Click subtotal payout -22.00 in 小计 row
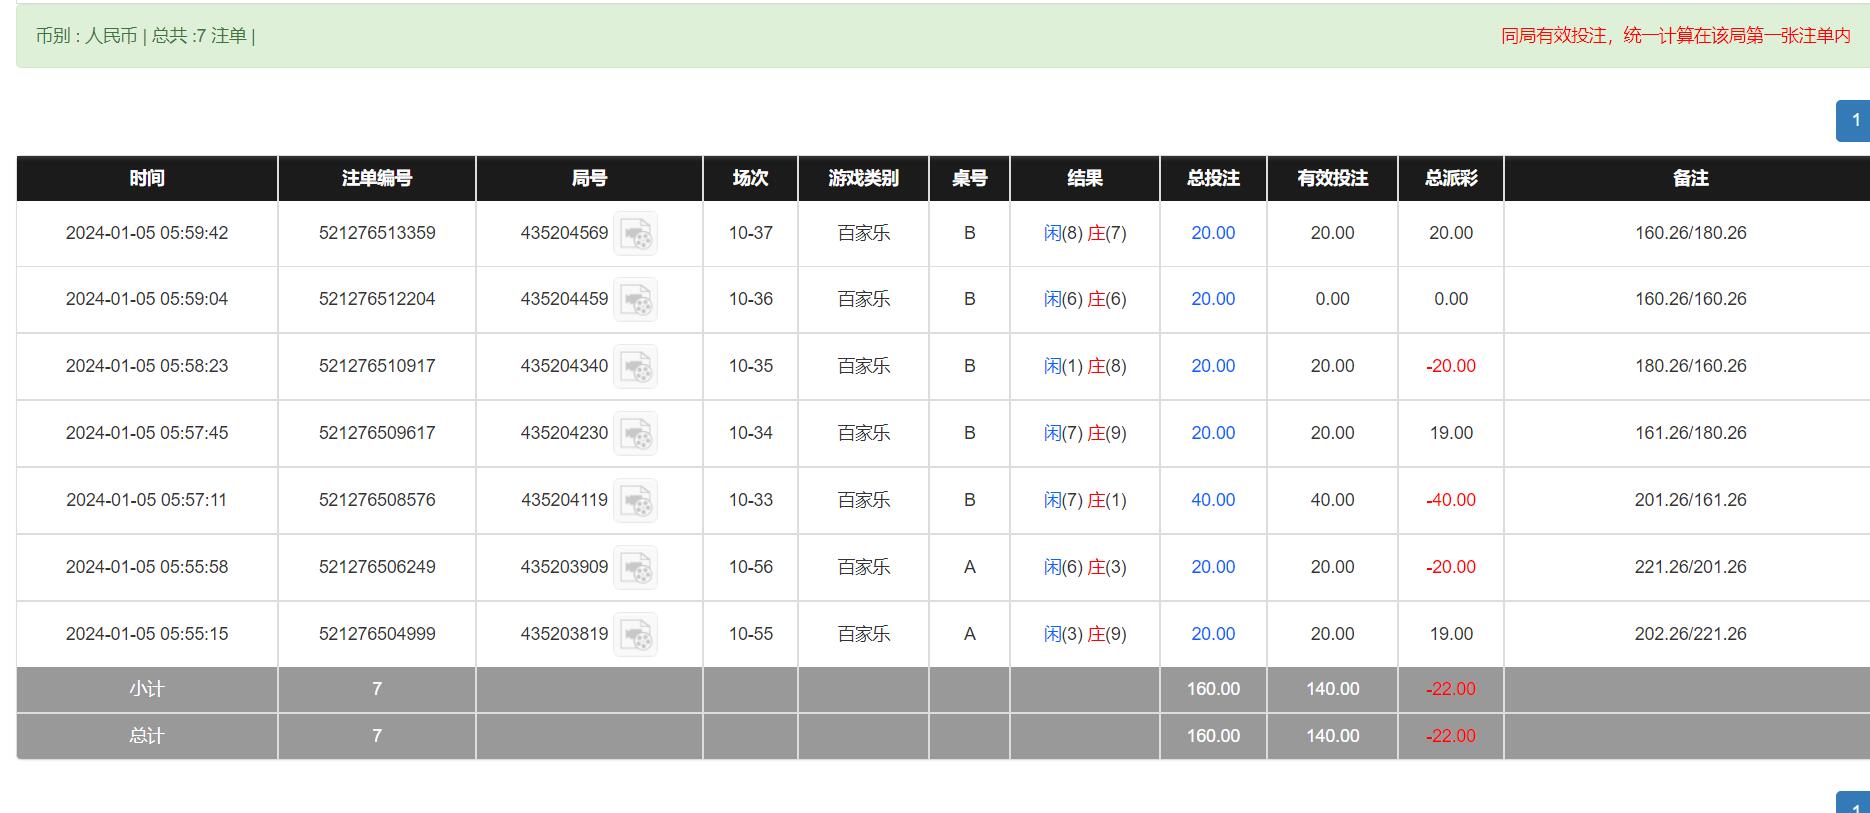Screen dimensions: 1870x813 [x=1451, y=689]
